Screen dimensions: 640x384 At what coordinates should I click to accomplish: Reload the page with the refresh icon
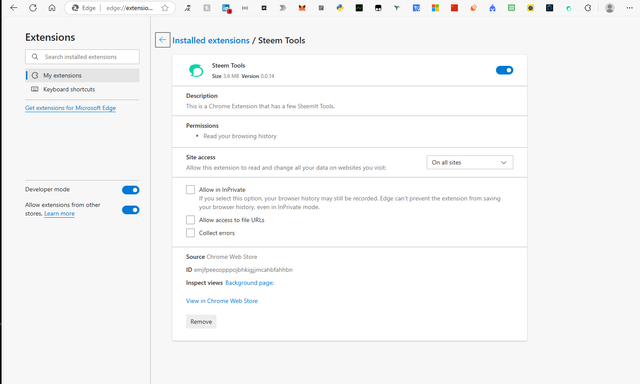(33, 8)
